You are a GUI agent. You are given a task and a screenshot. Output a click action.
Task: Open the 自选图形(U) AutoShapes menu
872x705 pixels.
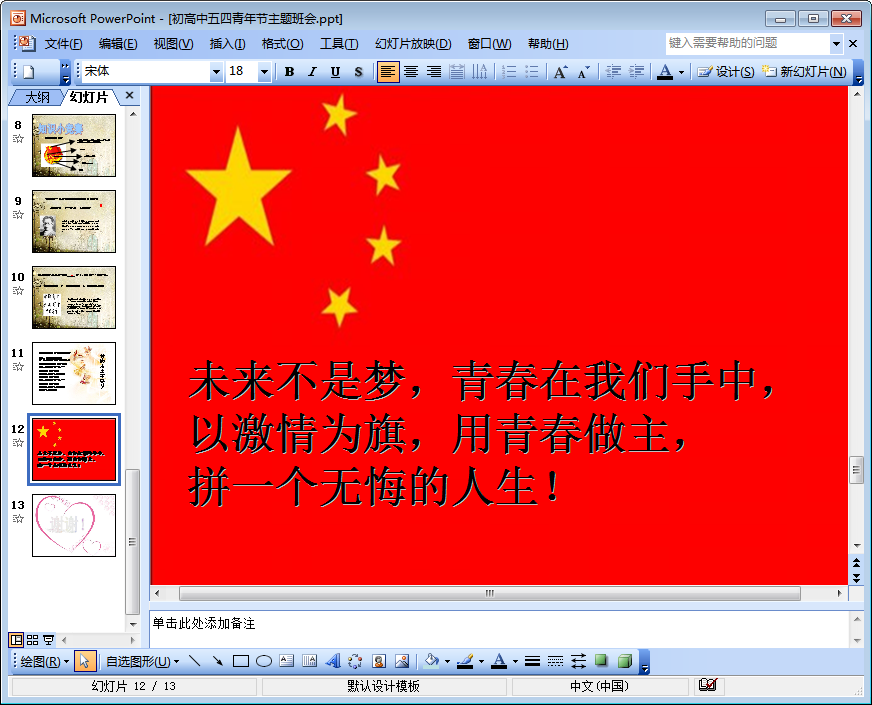tap(142, 662)
